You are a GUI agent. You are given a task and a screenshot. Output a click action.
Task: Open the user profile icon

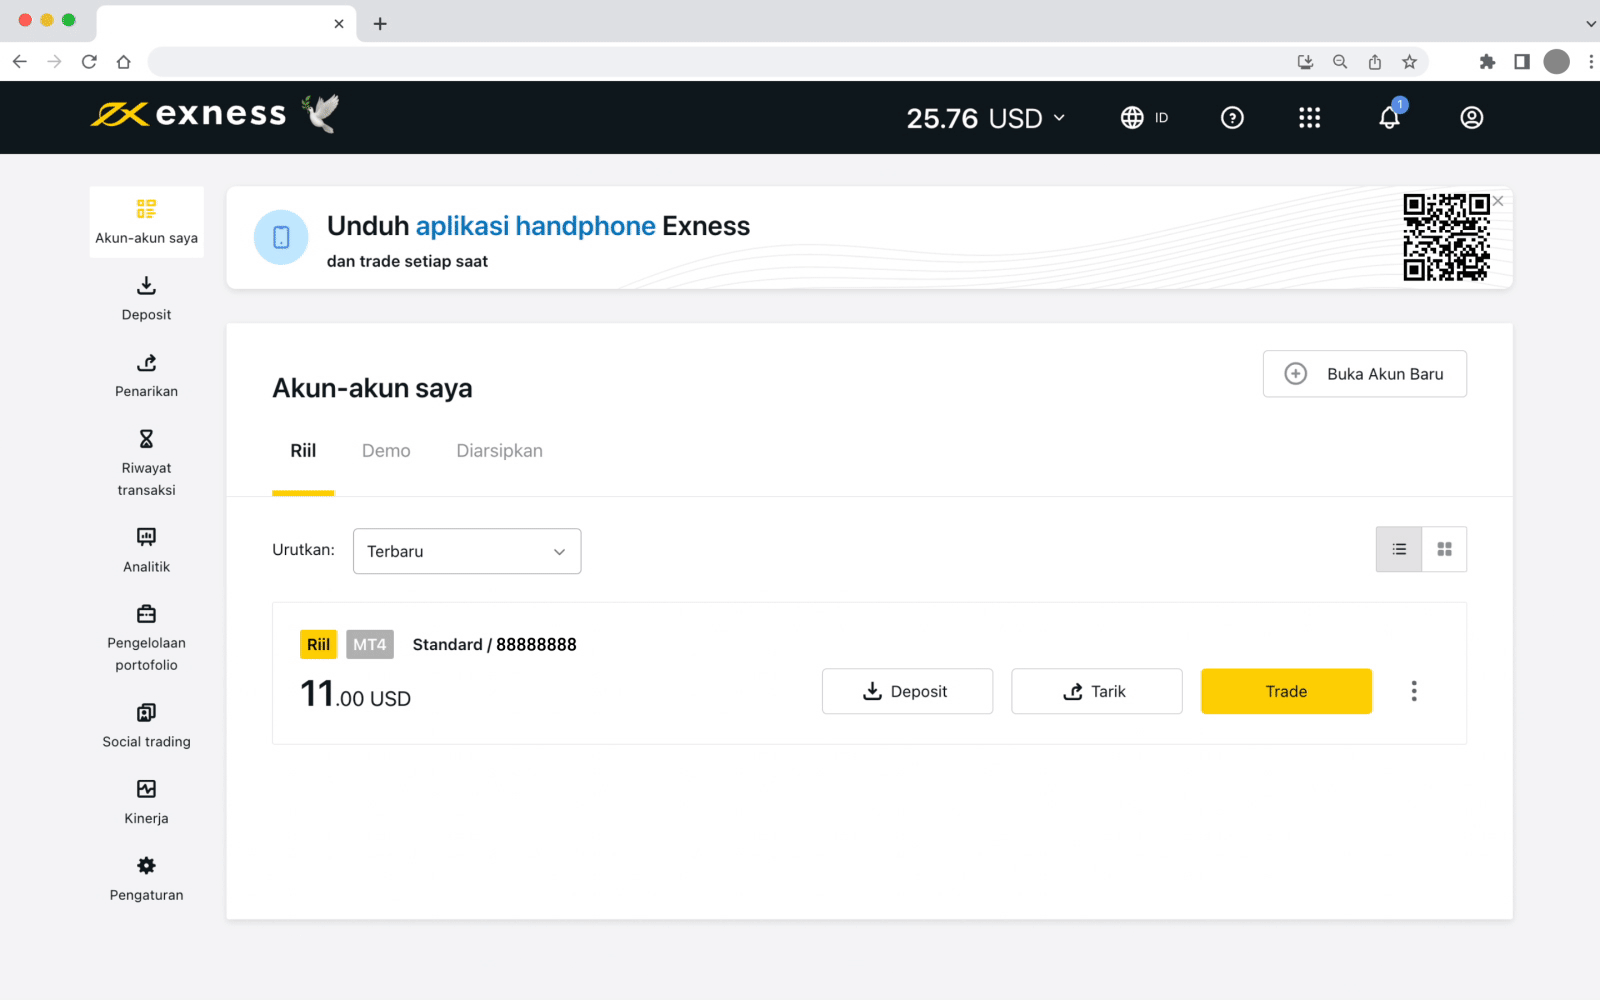point(1471,118)
